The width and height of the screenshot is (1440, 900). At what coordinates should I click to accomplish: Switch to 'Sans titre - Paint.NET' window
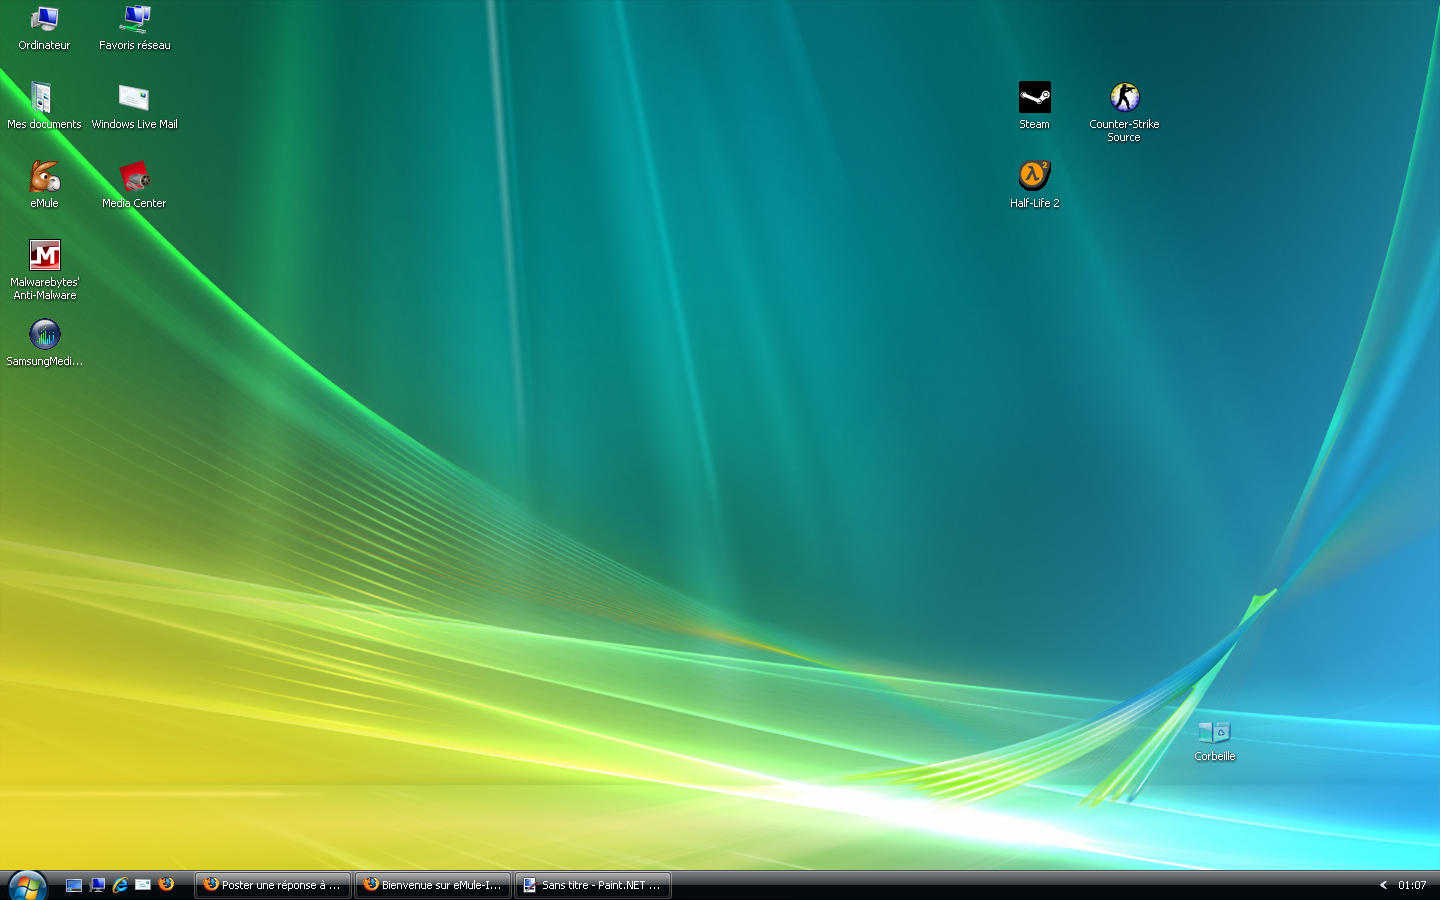tap(593, 885)
